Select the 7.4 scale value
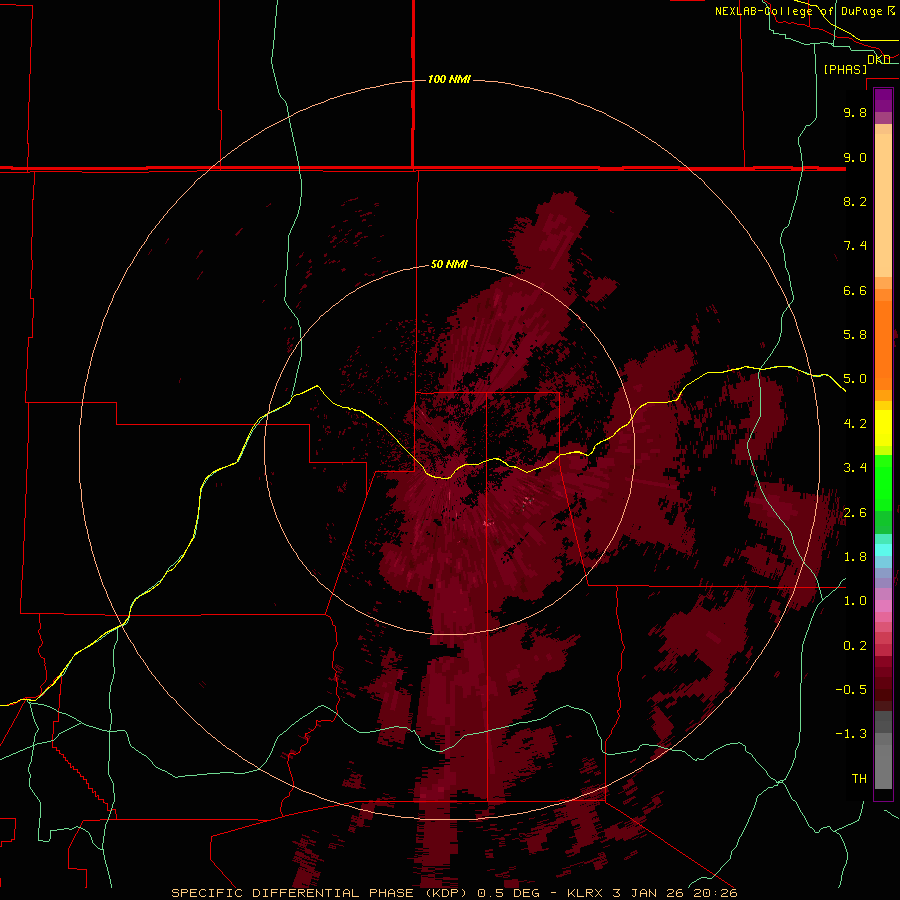The width and height of the screenshot is (900, 900). coord(855,246)
